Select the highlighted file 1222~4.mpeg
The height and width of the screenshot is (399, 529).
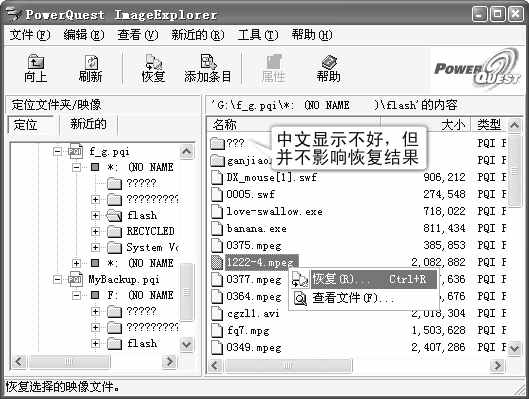click(261, 262)
